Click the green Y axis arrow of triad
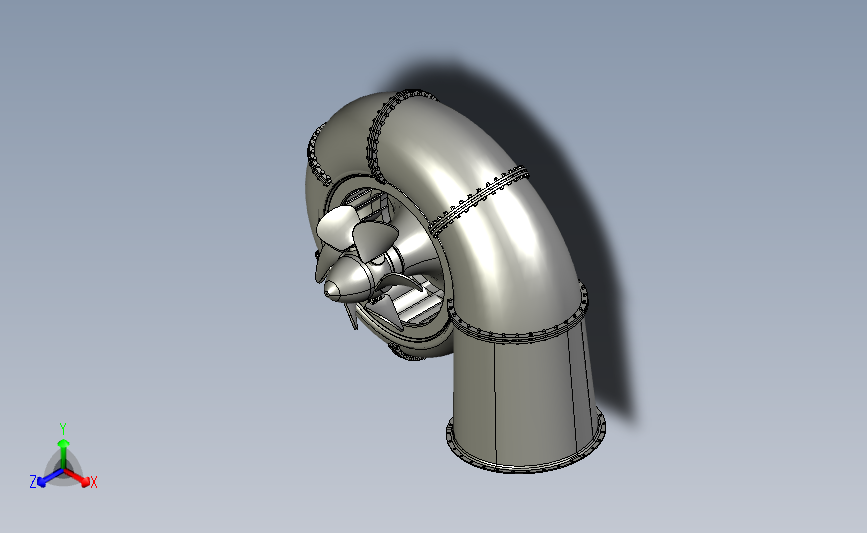The image size is (867, 533). [63, 454]
